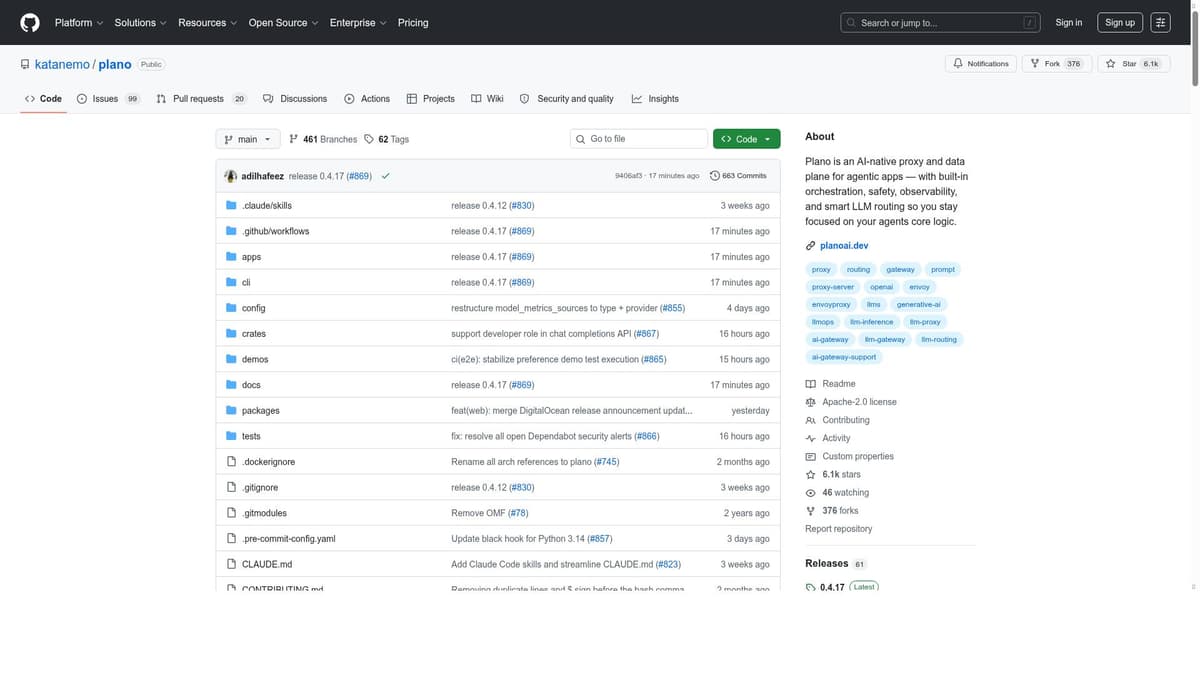Focus the Go to file input

coord(639,139)
